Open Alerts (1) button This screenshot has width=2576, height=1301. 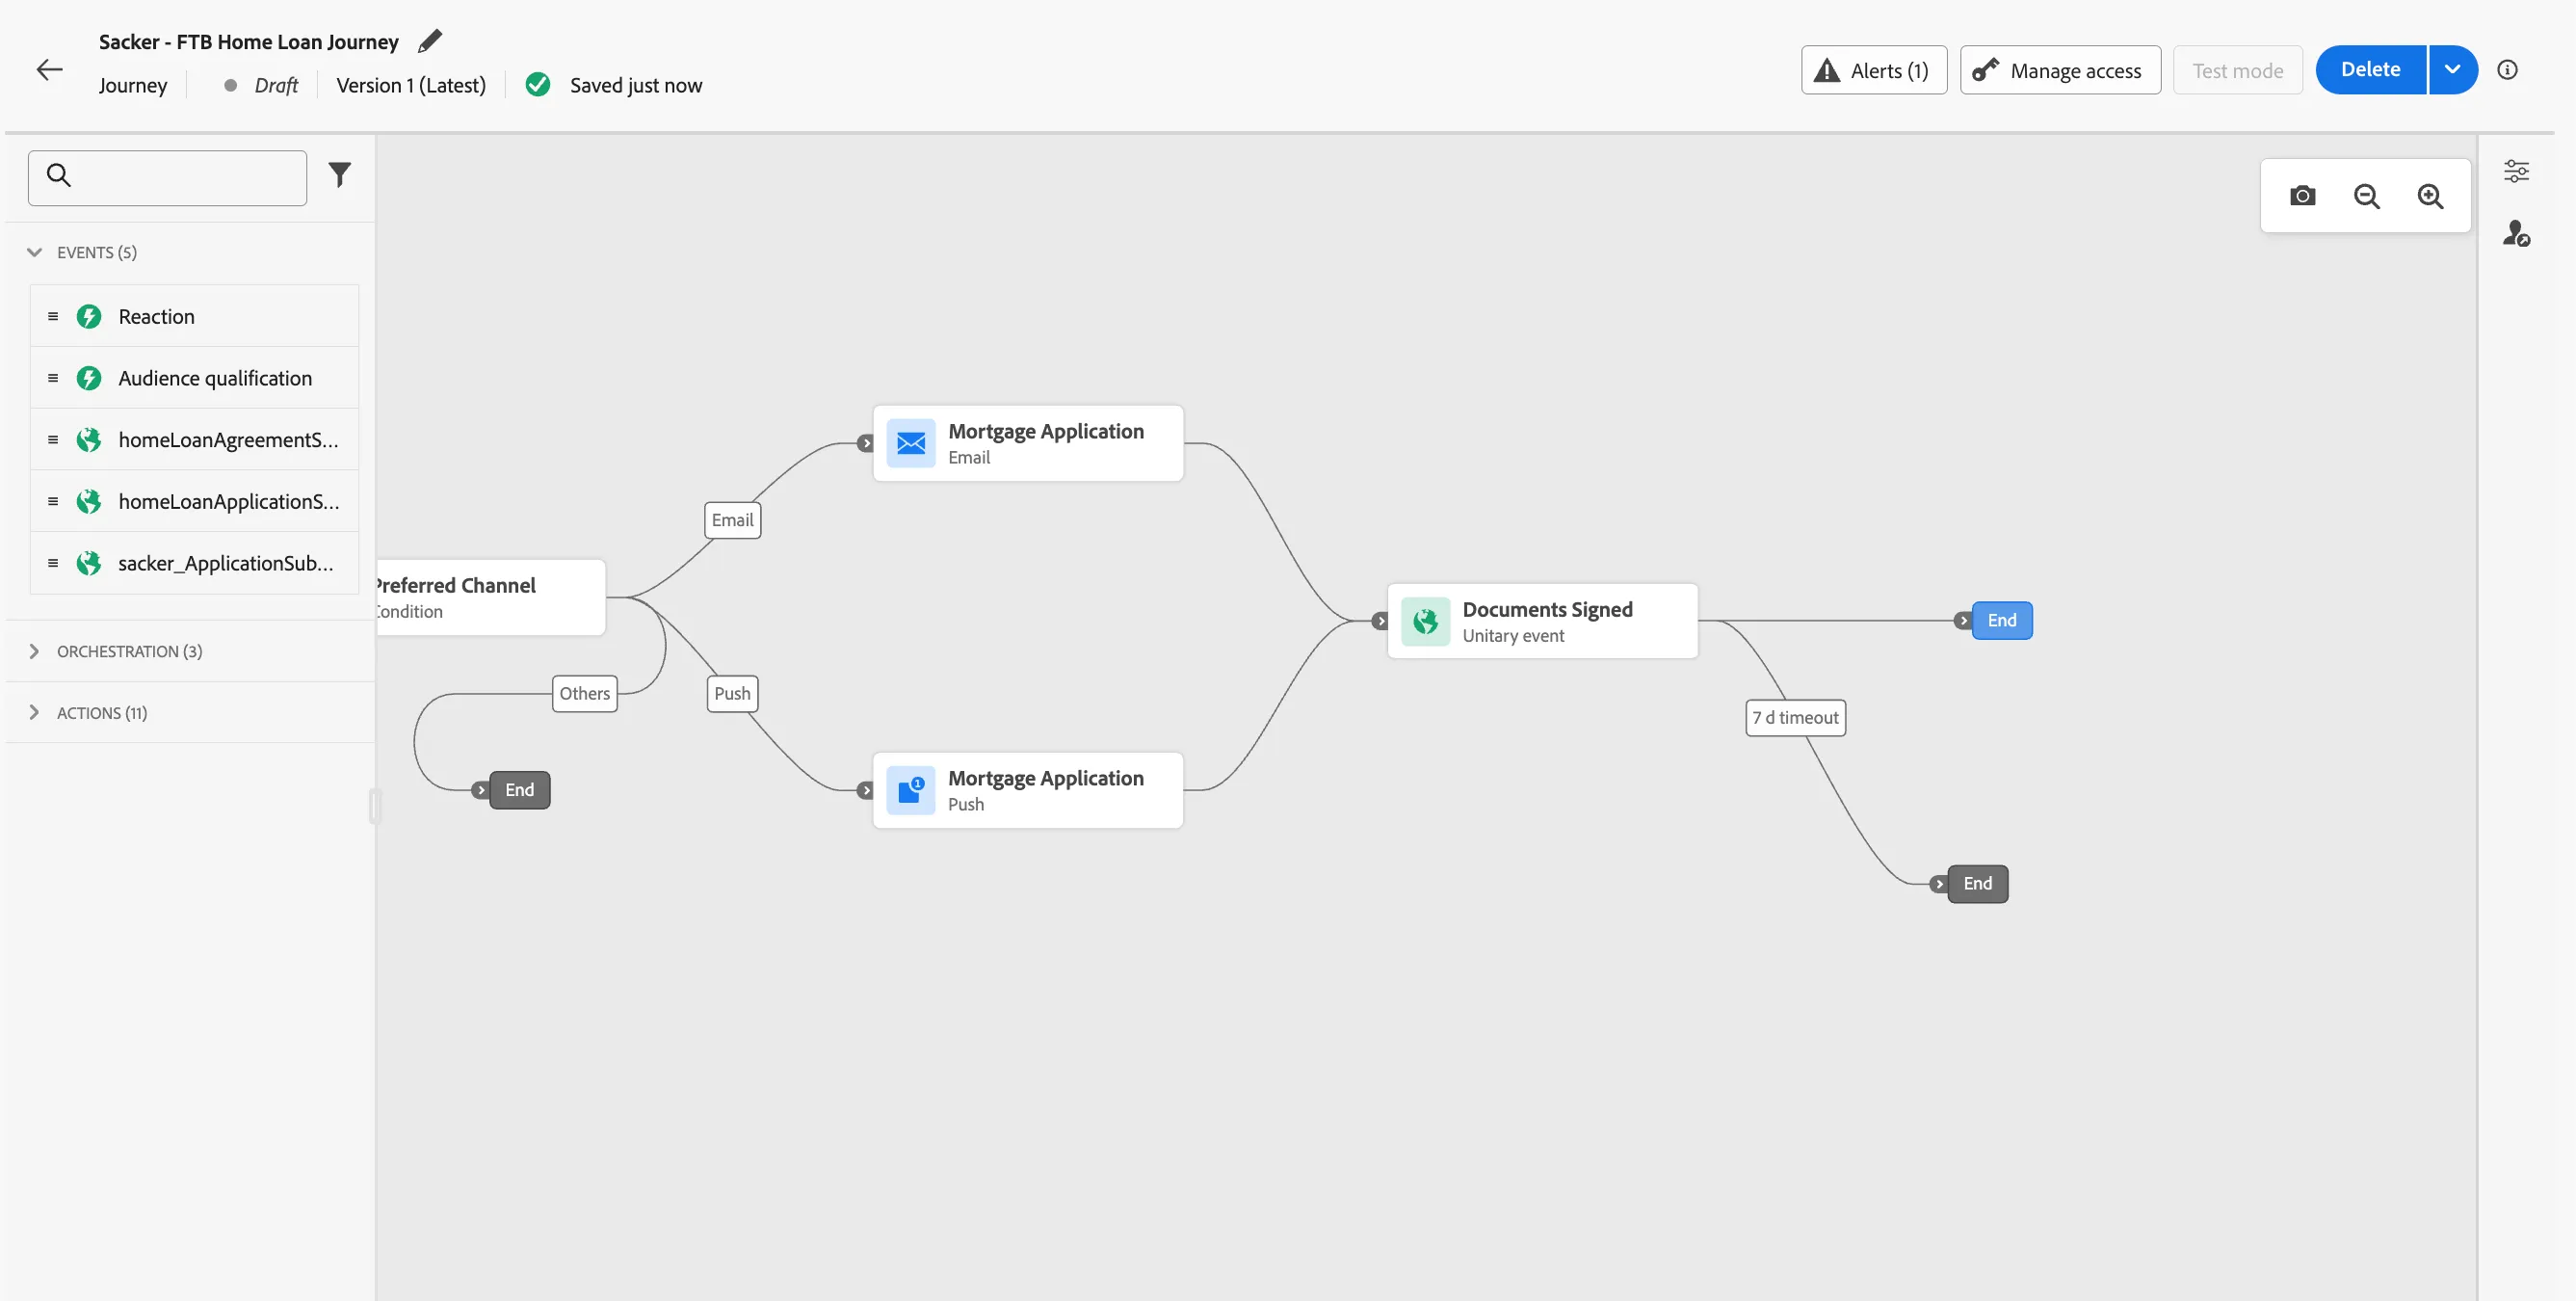coord(1873,70)
